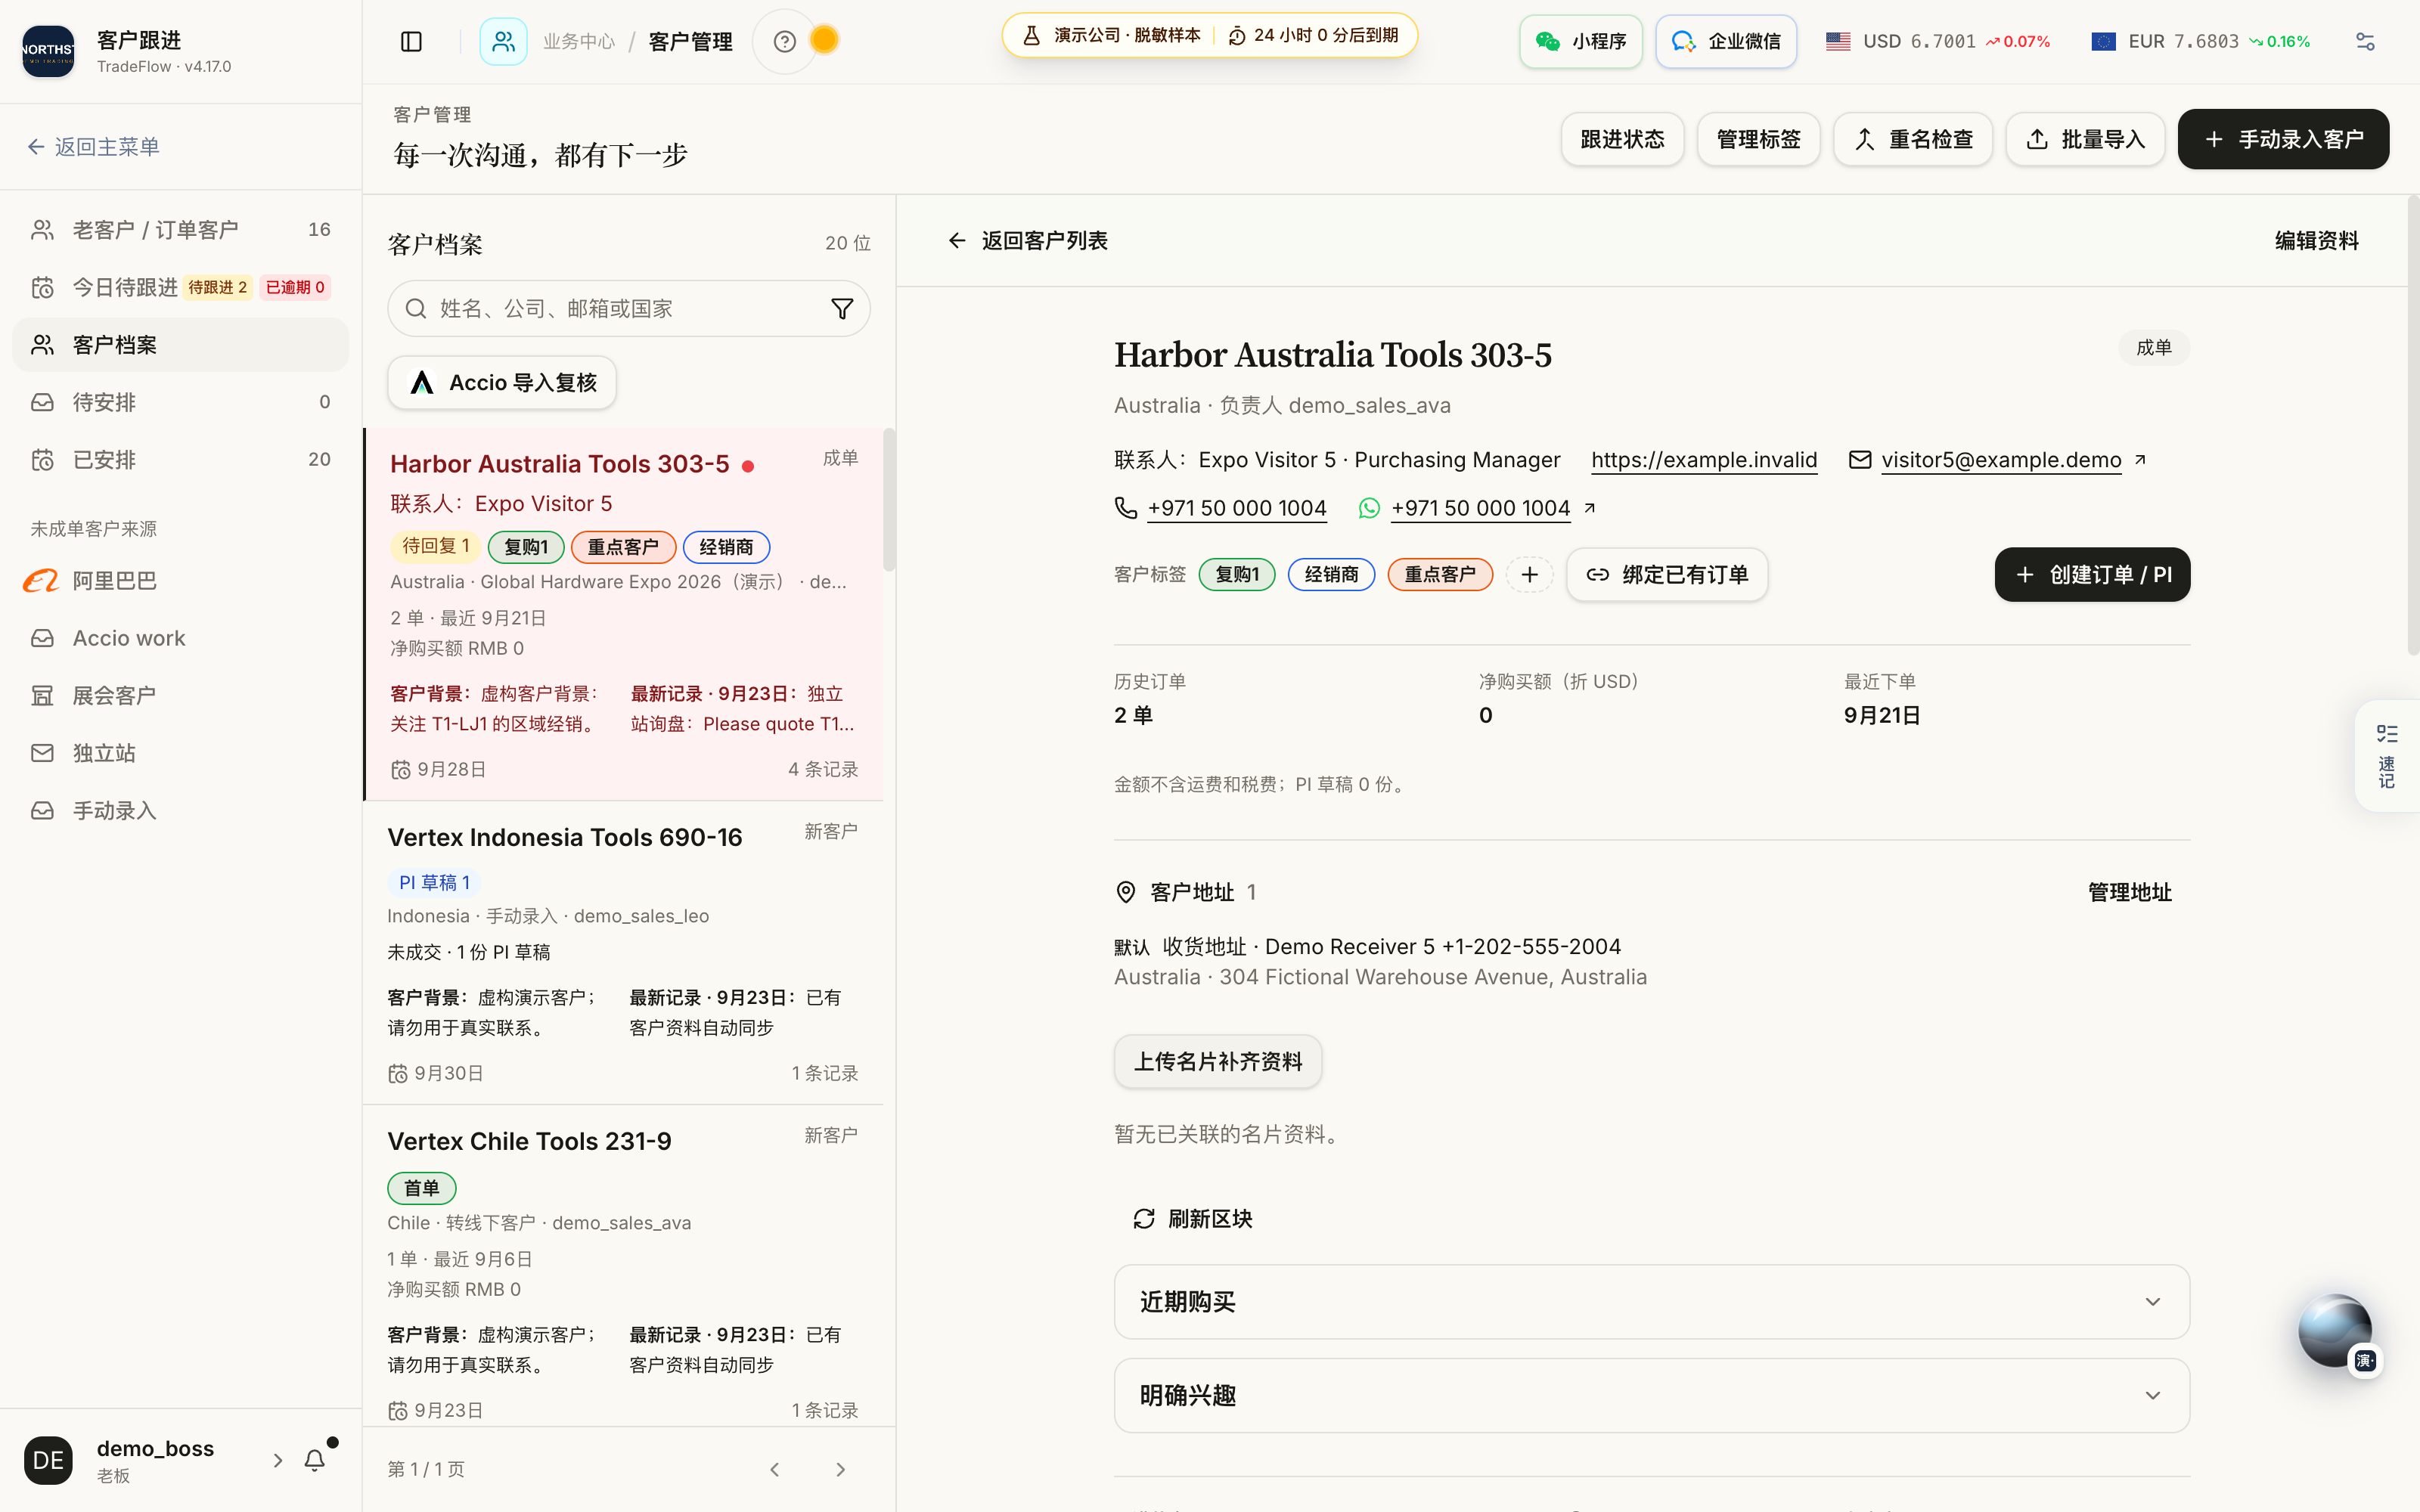
Task: Click 编辑资料
Action: 2316,241
